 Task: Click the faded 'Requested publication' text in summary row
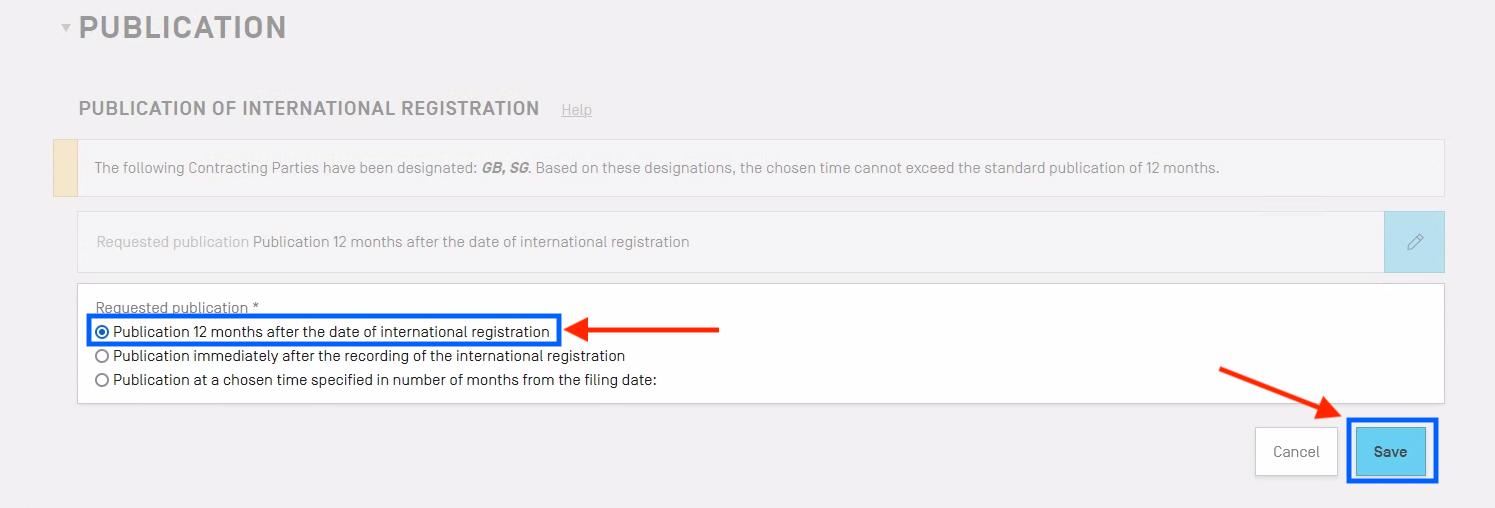(x=172, y=242)
